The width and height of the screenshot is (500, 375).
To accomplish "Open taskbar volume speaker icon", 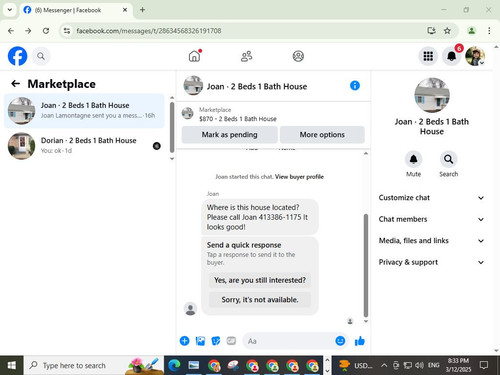I will 419,365.
